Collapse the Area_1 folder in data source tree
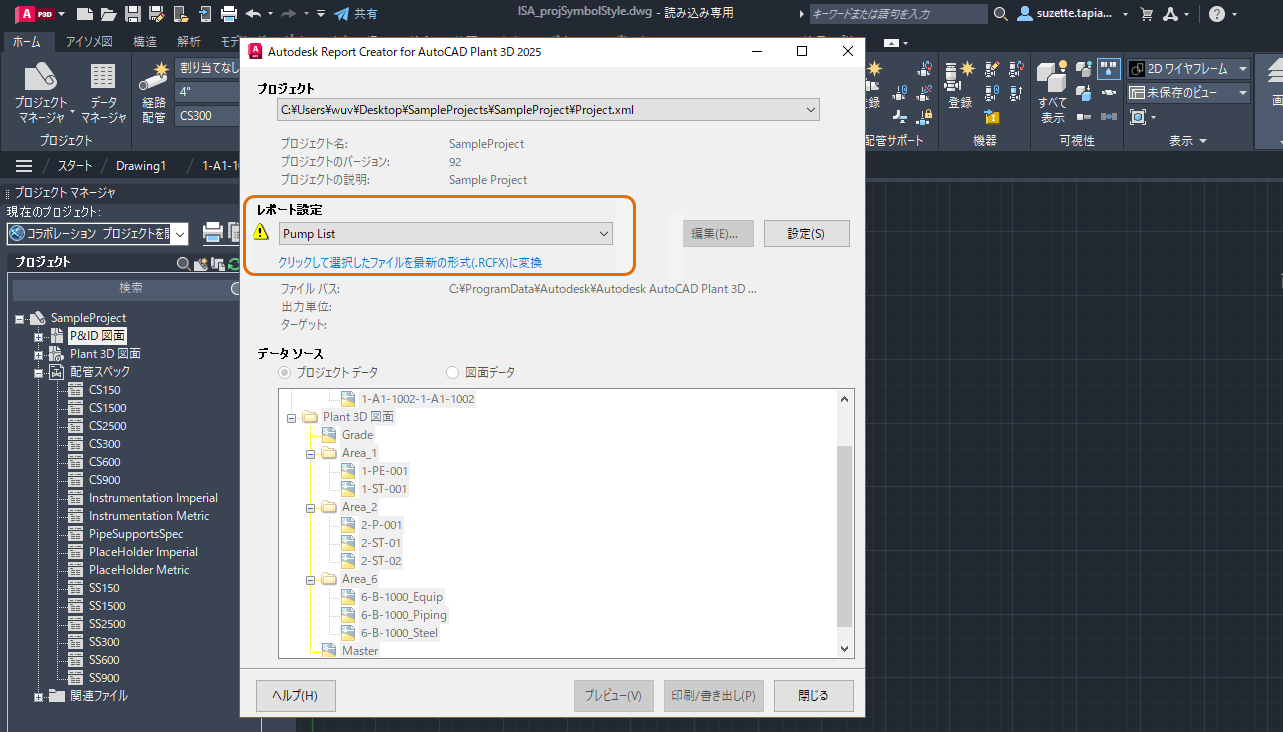The height and width of the screenshot is (732, 1283). pyautogui.click(x=311, y=453)
